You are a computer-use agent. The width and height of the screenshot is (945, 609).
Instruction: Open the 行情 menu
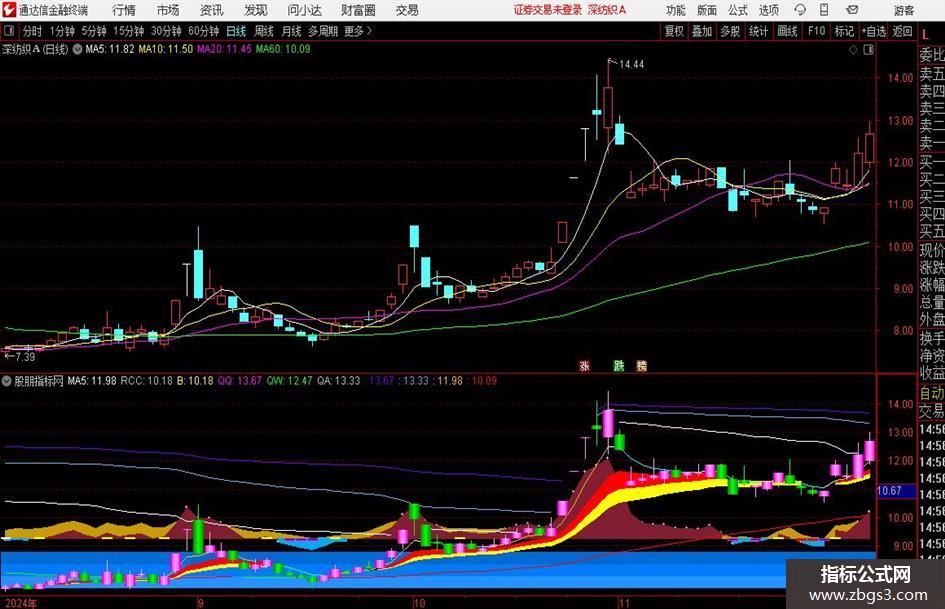pyautogui.click(x=124, y=10)
